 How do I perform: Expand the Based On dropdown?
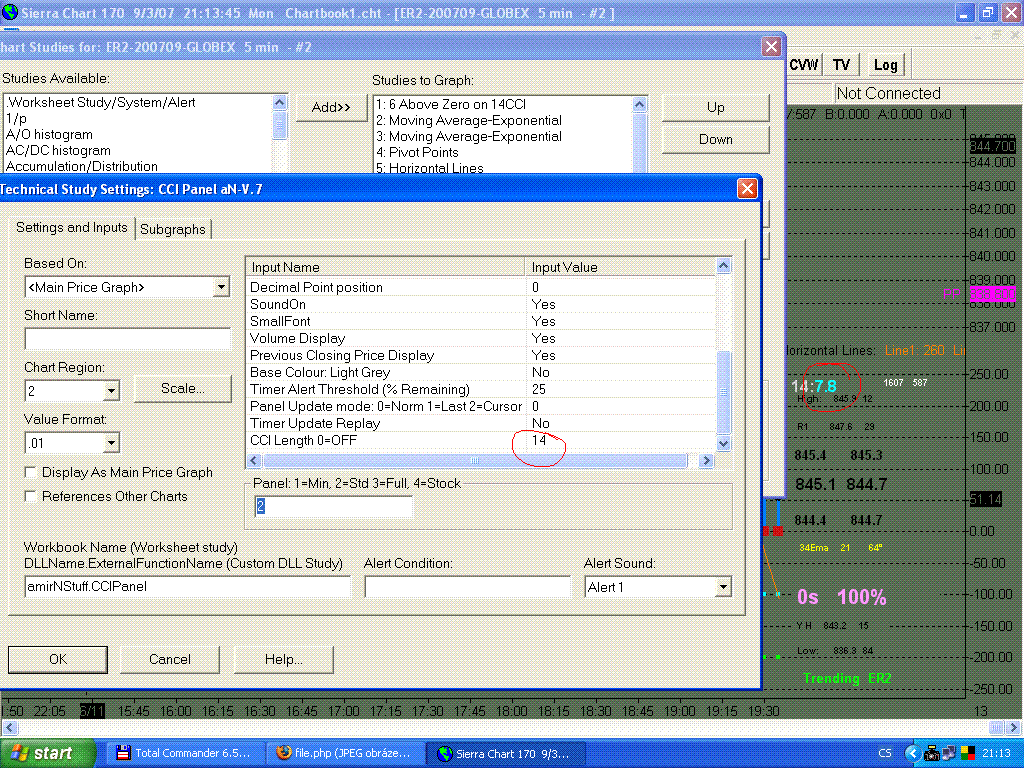[x=221, y=288]
